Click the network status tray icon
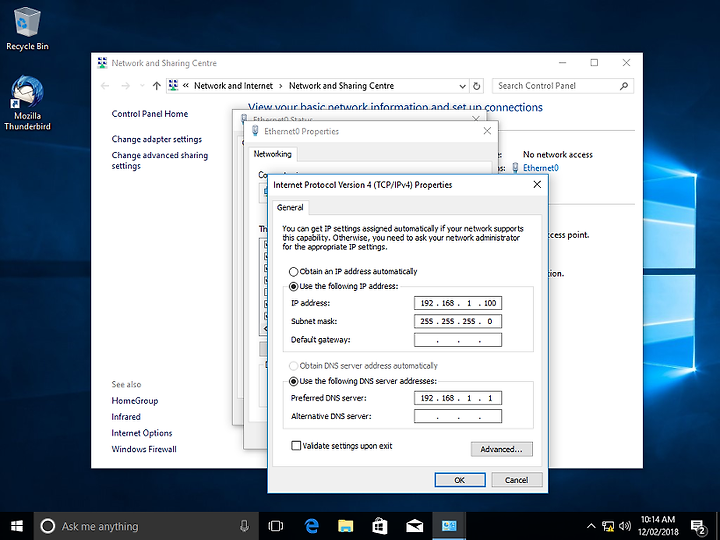The height and width of the screenshot is (540, 720). (x=608, y=526)
